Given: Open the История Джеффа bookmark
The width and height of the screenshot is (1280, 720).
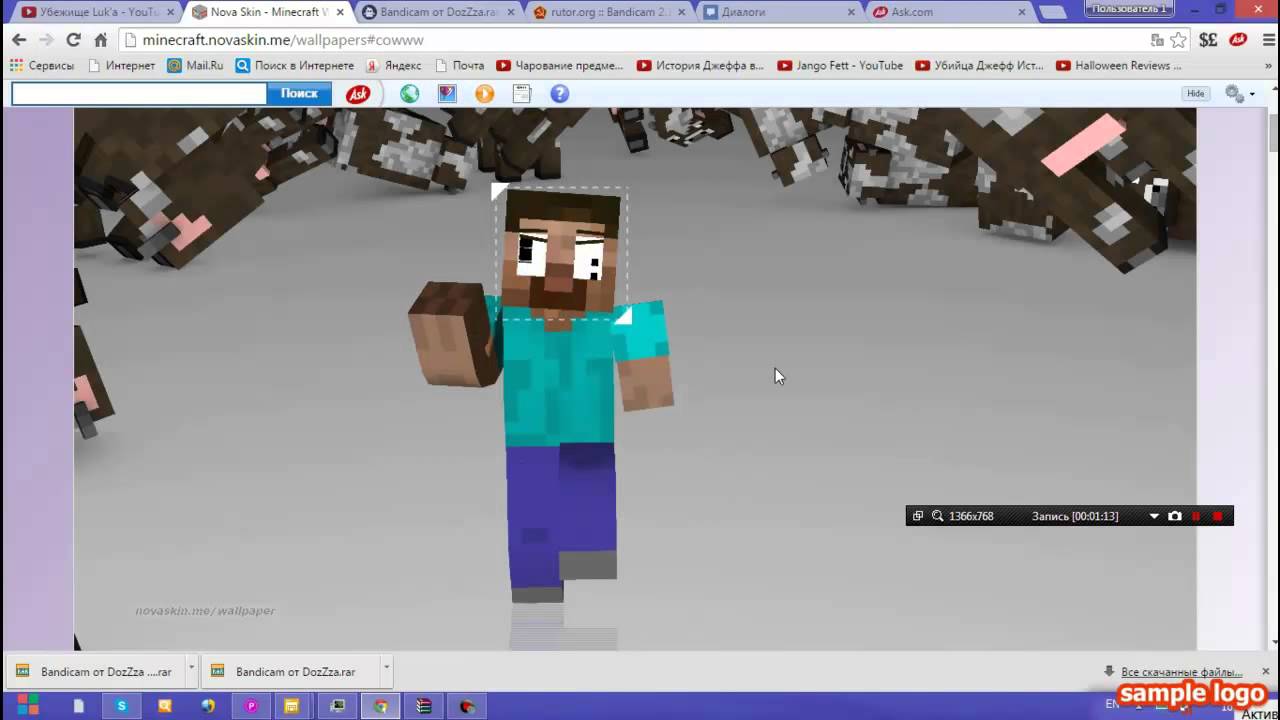Looking at the screenshot, I should [700, 65].
